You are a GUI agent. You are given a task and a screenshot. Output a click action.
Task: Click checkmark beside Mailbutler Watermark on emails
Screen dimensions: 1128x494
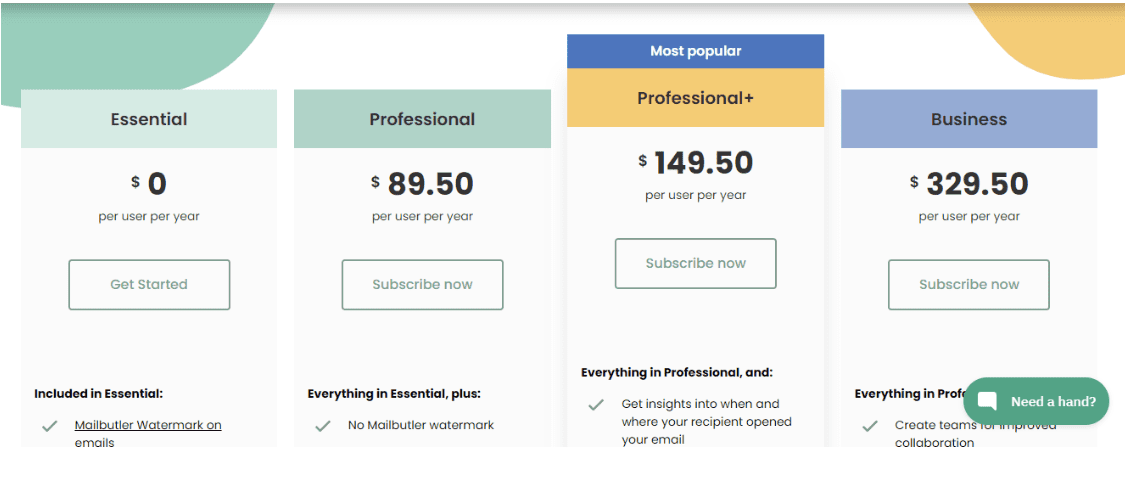tap(49, 426)
